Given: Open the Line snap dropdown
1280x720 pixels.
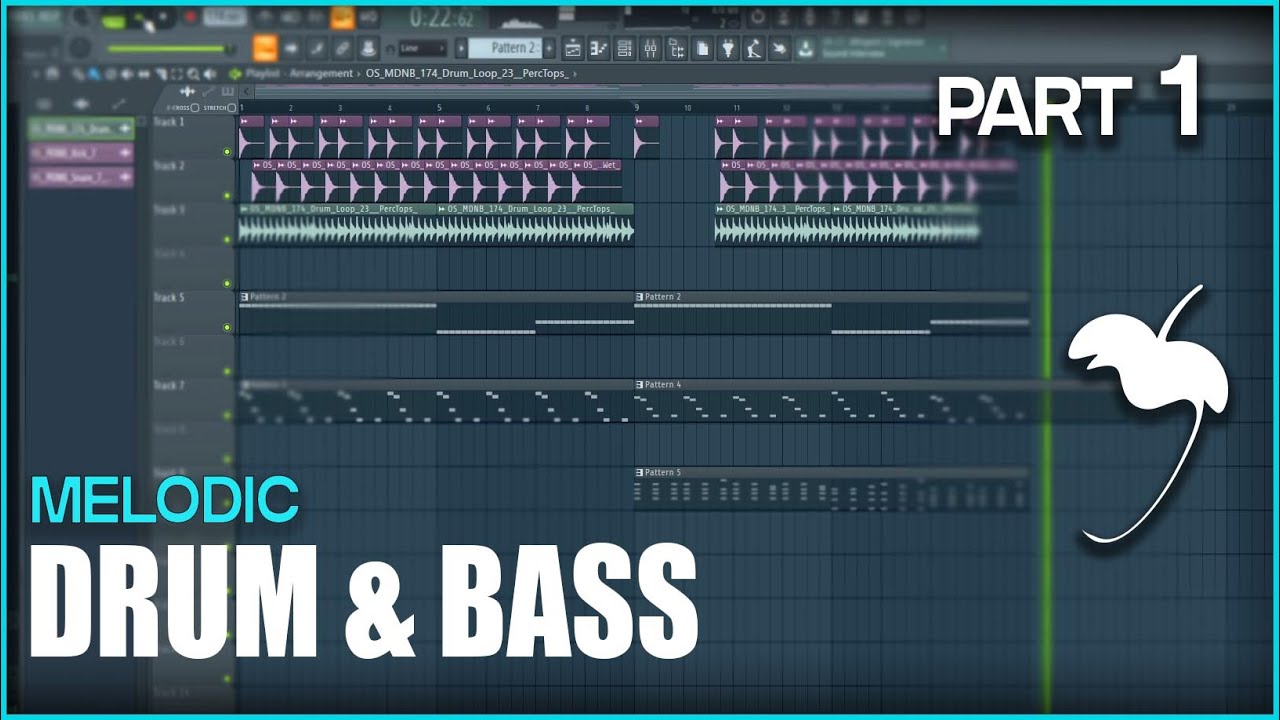Looking at the screenshot, I should pyautogui.click(x=422, y=48).
